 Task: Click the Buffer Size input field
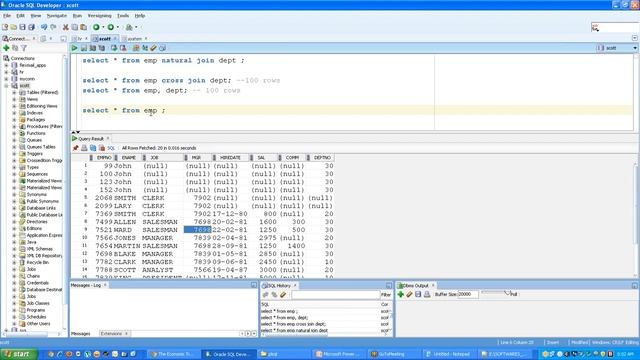point(468,294)
